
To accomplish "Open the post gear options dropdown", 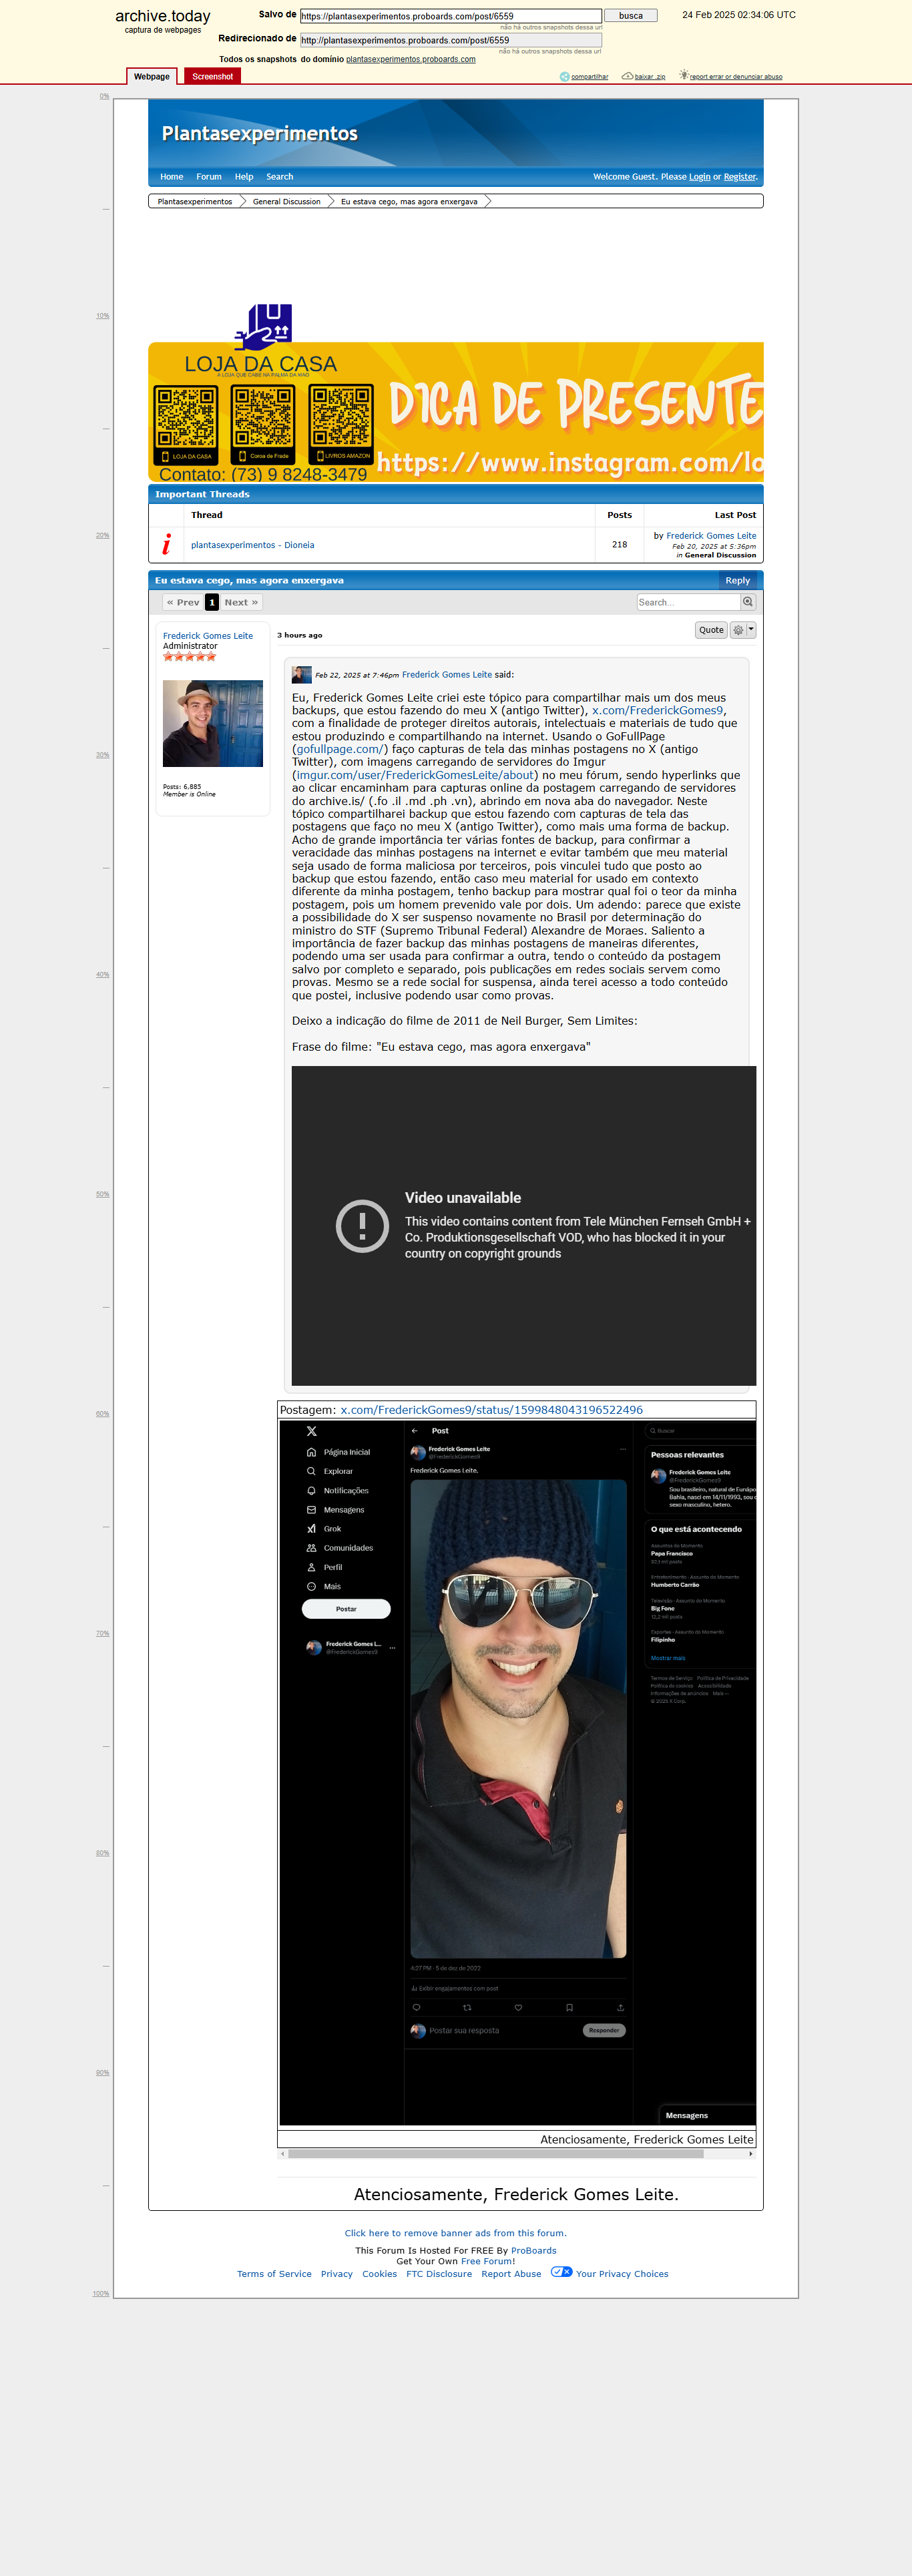I will [743, 630].
